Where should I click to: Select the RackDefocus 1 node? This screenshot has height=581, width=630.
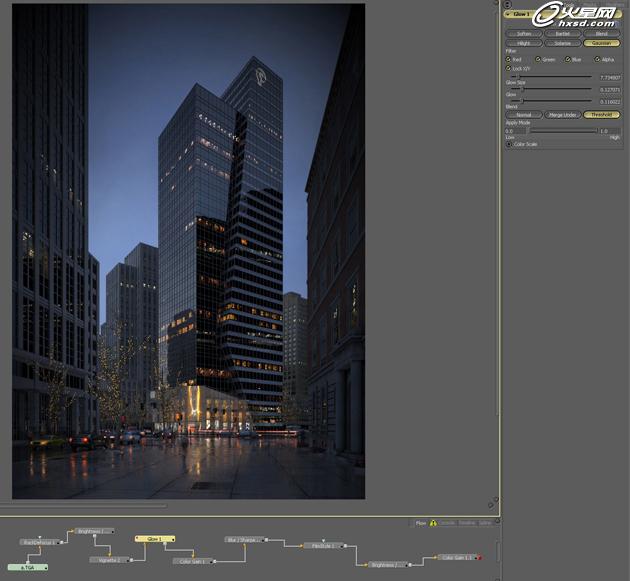click(40, 542)
